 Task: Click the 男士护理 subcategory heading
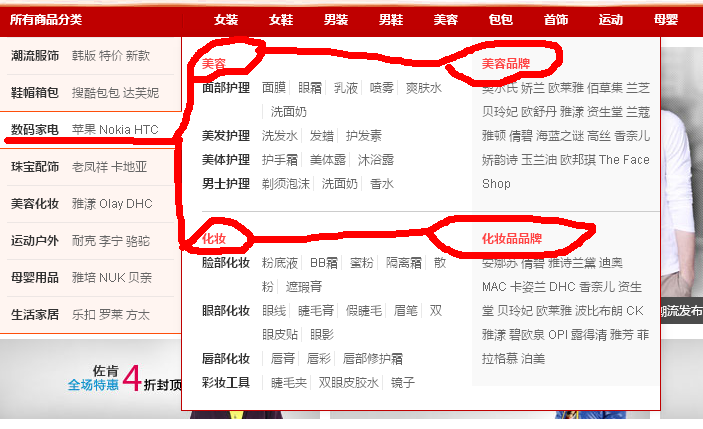tap(226, 184)
